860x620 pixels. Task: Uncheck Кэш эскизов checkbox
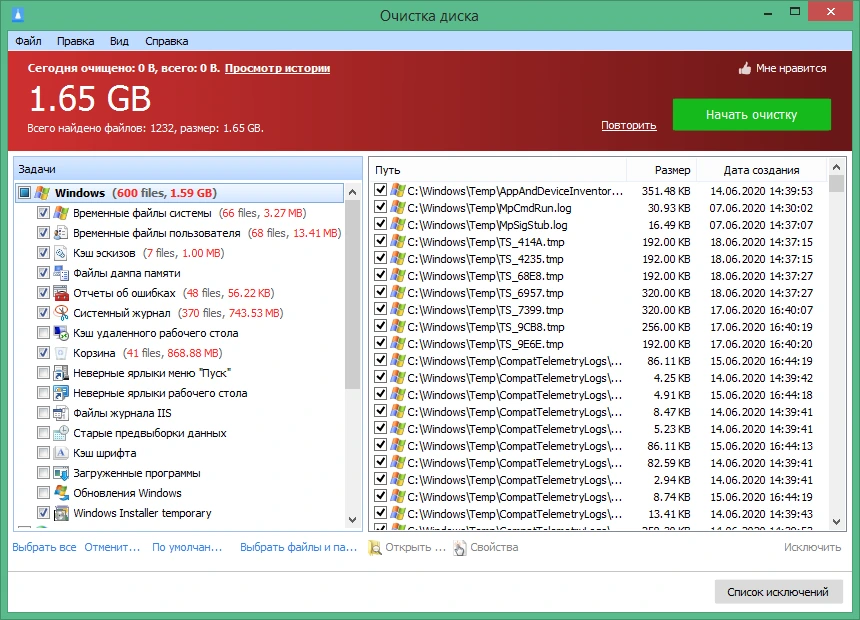click(43, 253)
